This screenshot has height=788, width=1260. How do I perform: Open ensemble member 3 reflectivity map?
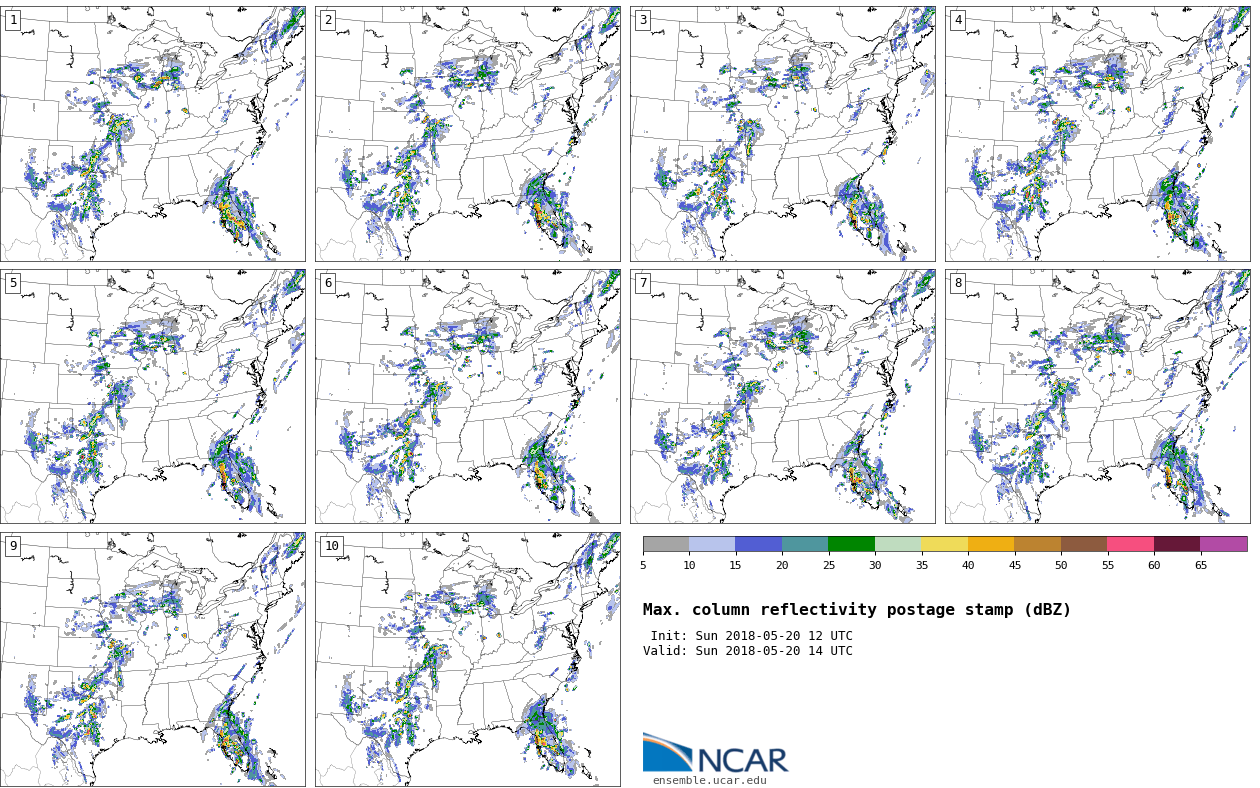tap(782, 134)
